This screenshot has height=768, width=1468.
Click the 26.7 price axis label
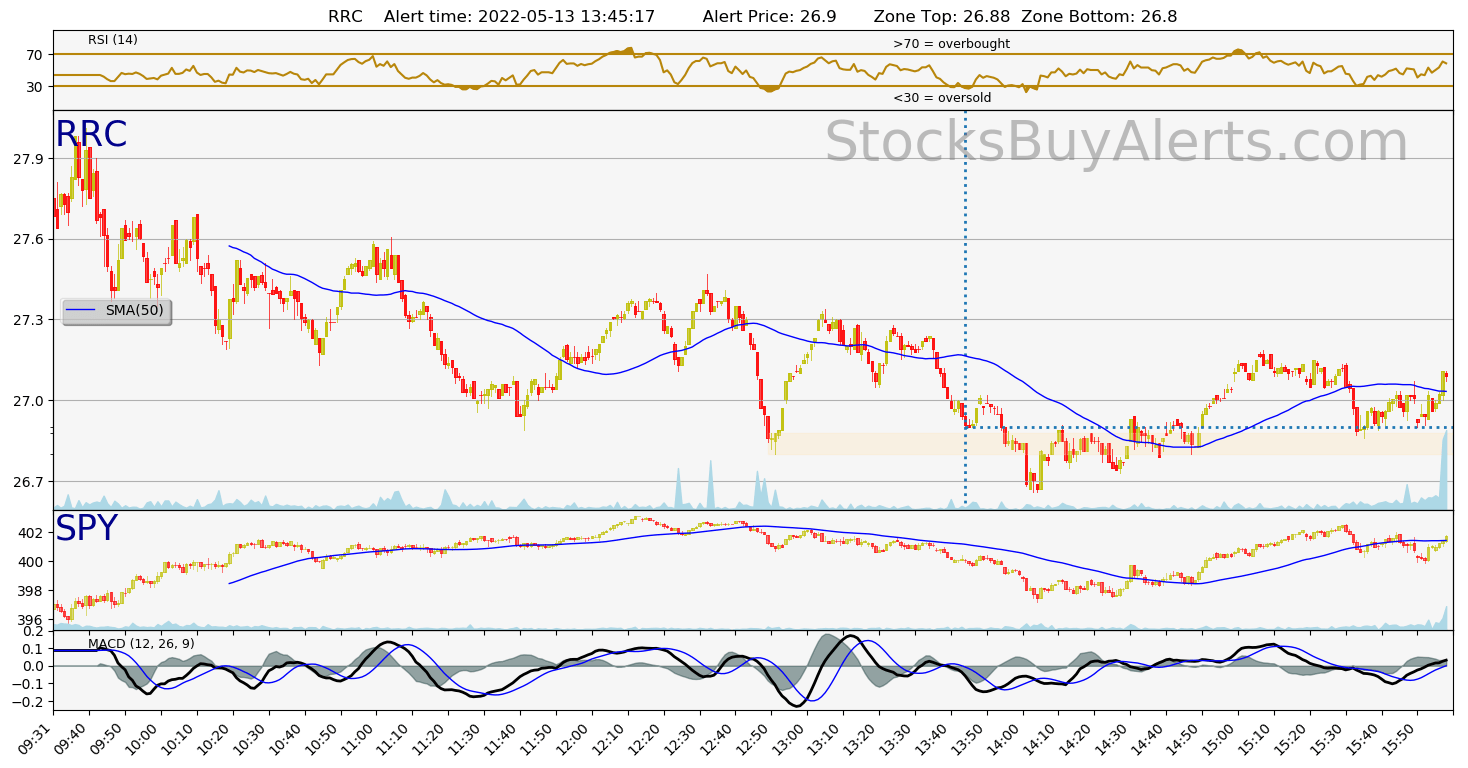pos(27,482)
